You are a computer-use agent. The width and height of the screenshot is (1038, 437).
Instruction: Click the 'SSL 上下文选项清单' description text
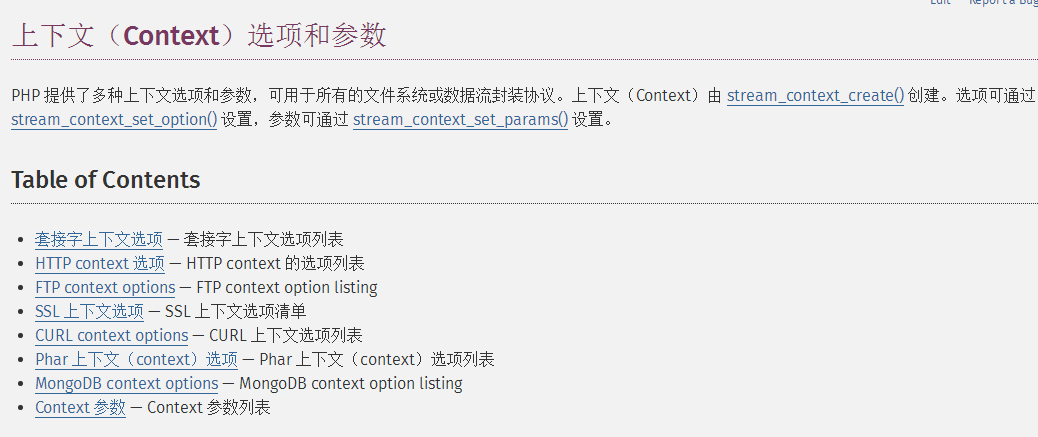tap(236, 311)
